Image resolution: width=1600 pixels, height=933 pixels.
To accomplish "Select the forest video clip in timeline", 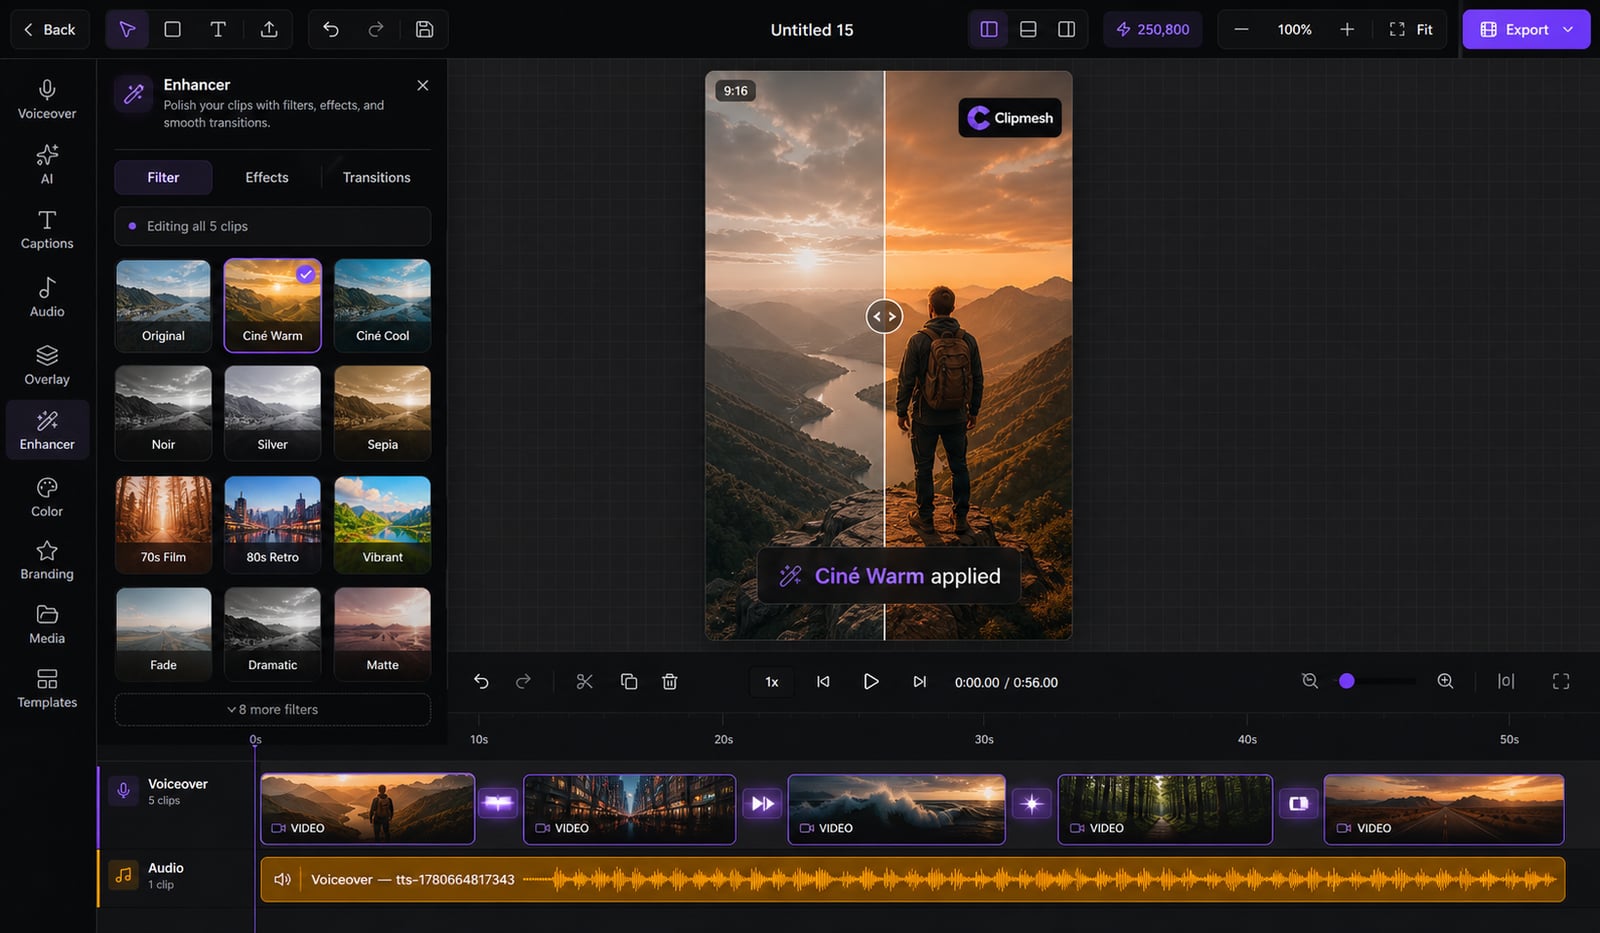I will click(x=1165, y=809).
